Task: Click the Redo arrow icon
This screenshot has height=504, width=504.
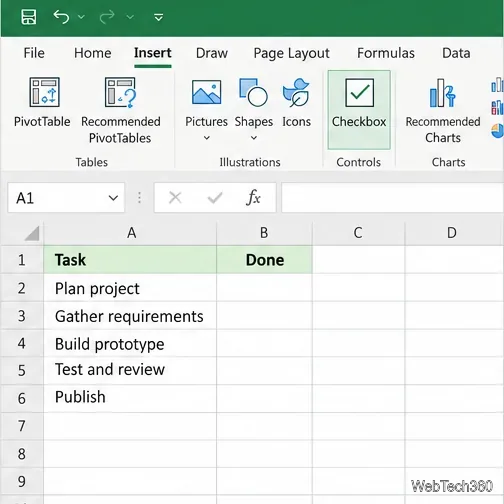Action: click(107, 17)
